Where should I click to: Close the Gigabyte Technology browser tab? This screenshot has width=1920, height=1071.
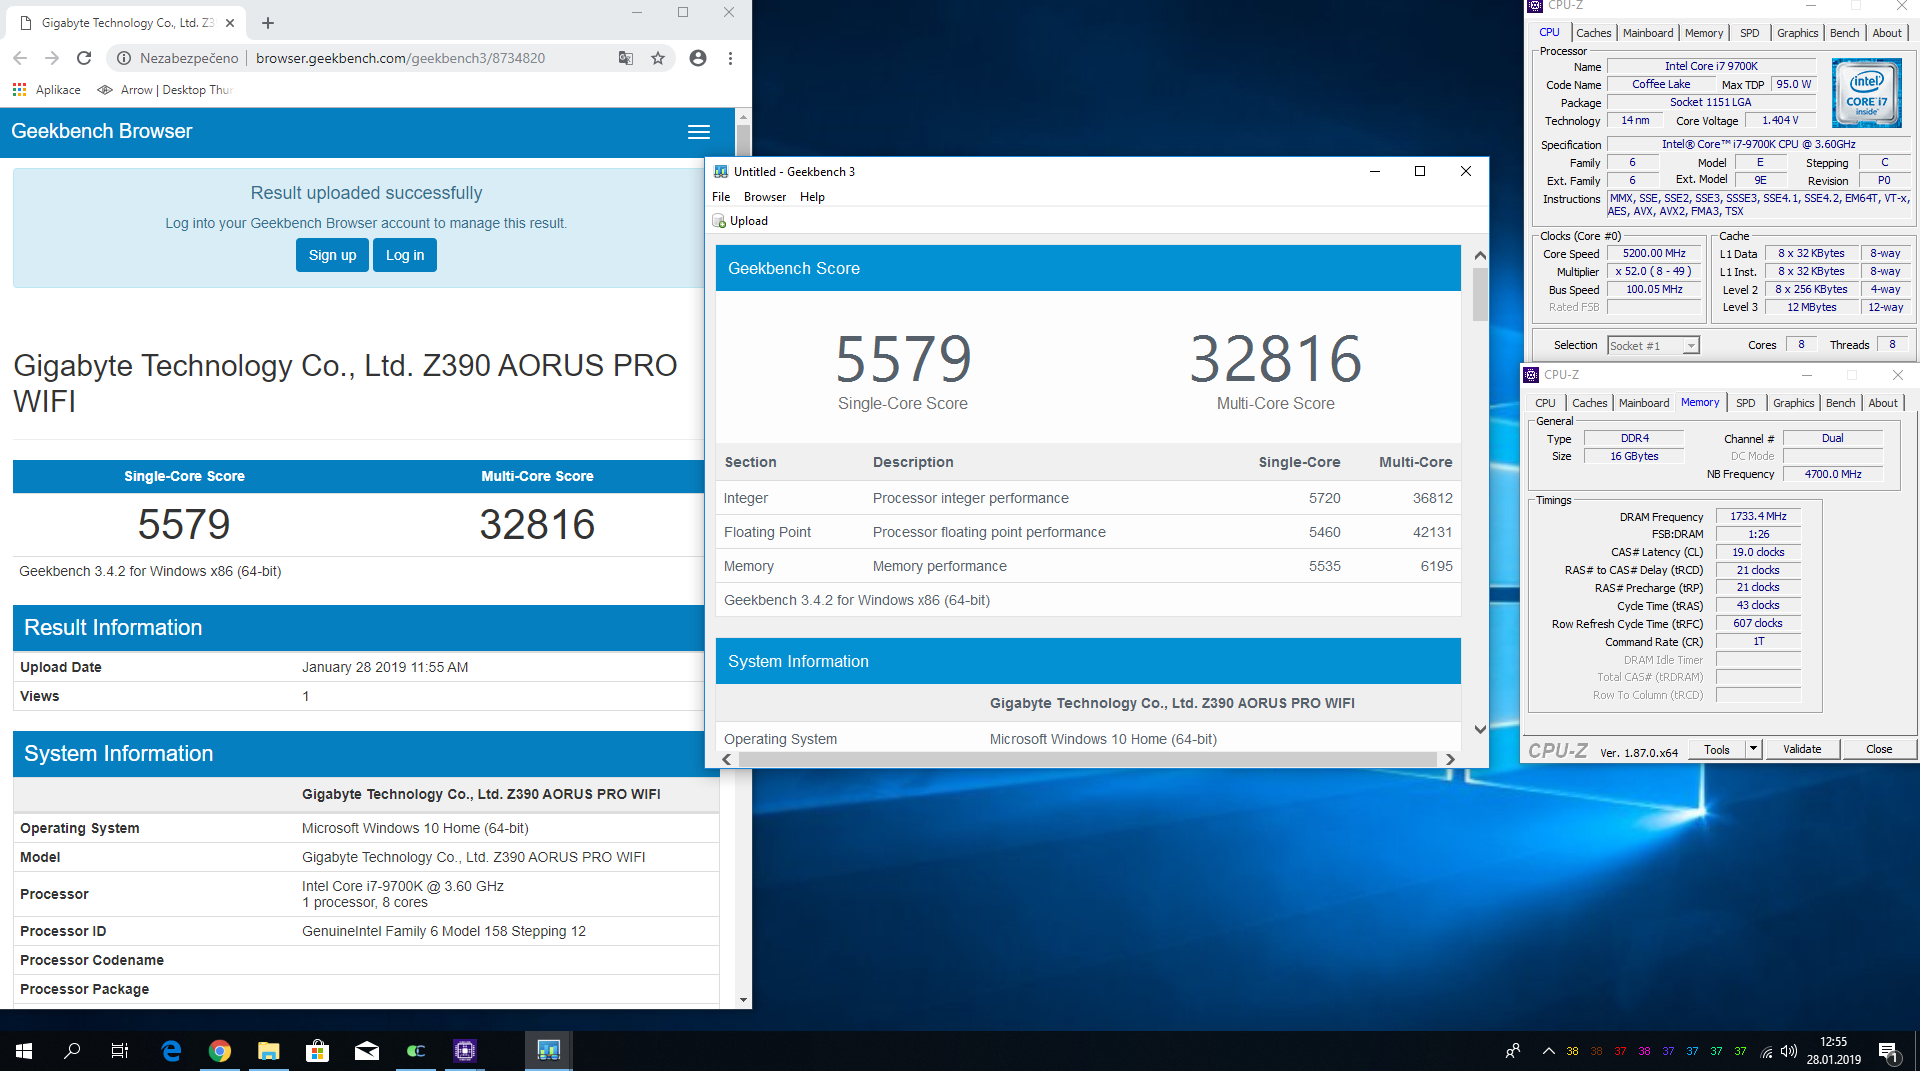coord(230,22)
